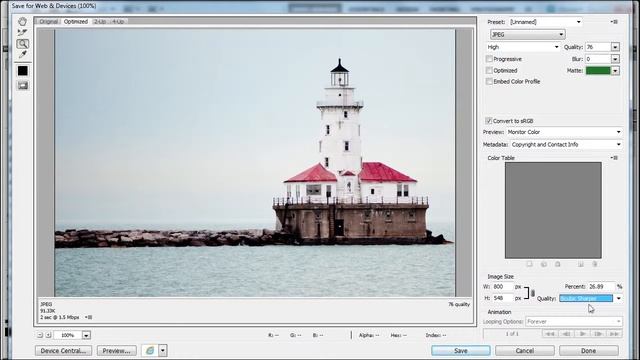Click the image height field
This screenshot has height=360, width=640.
point(502,298)
